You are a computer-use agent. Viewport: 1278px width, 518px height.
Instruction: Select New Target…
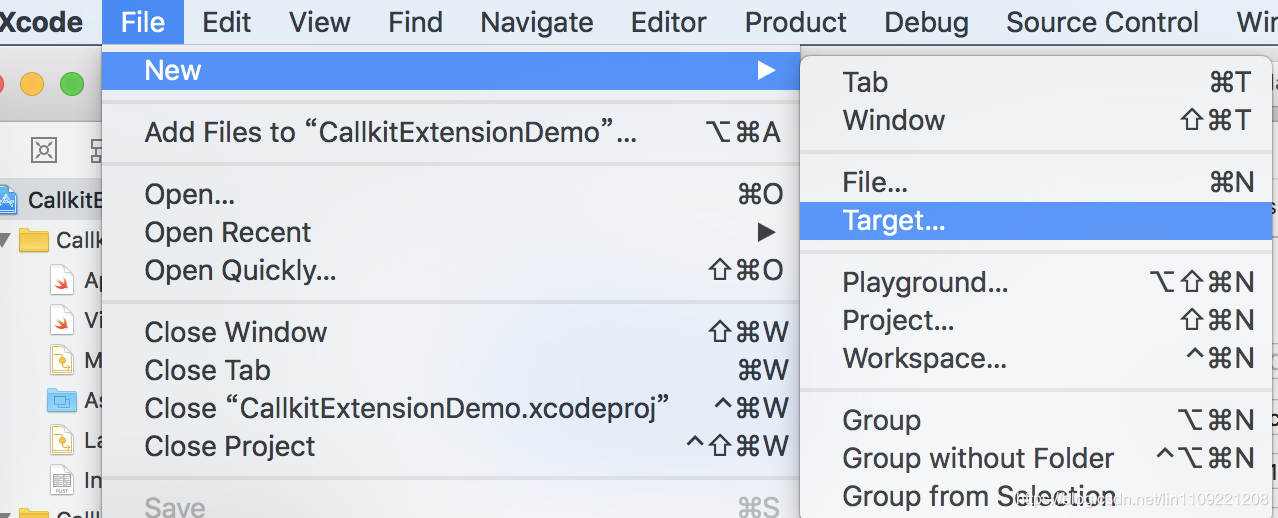click(x=1036, y=220)
